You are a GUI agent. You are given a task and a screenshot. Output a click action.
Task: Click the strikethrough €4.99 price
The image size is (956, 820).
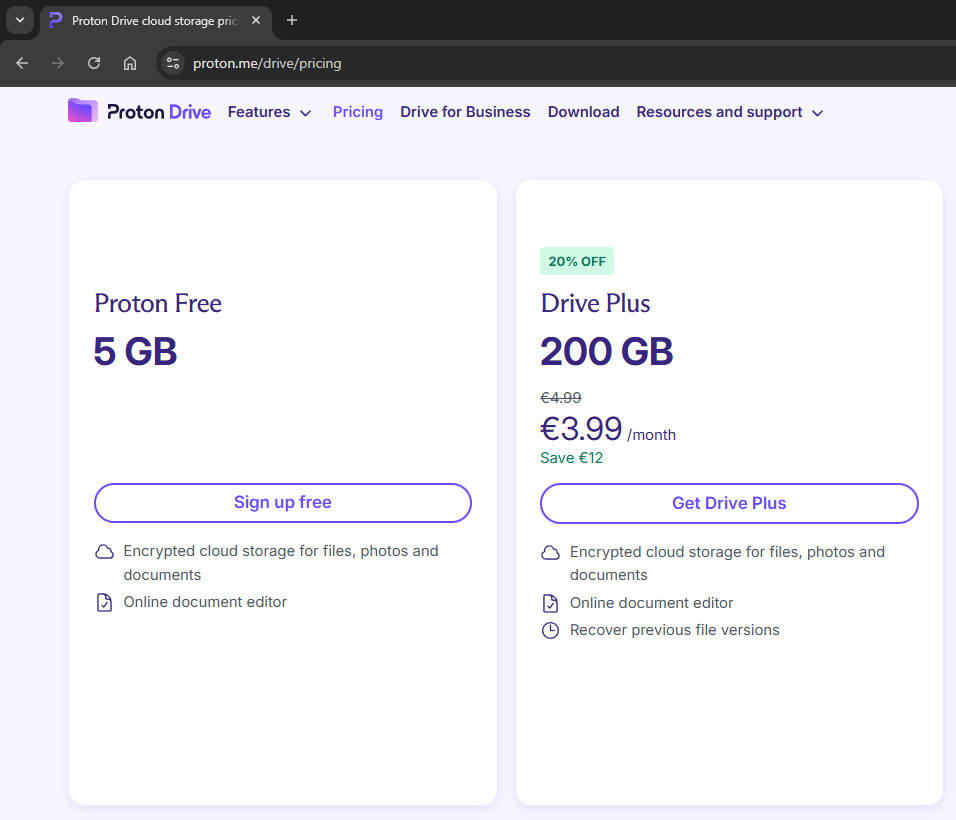coord(561,398)
